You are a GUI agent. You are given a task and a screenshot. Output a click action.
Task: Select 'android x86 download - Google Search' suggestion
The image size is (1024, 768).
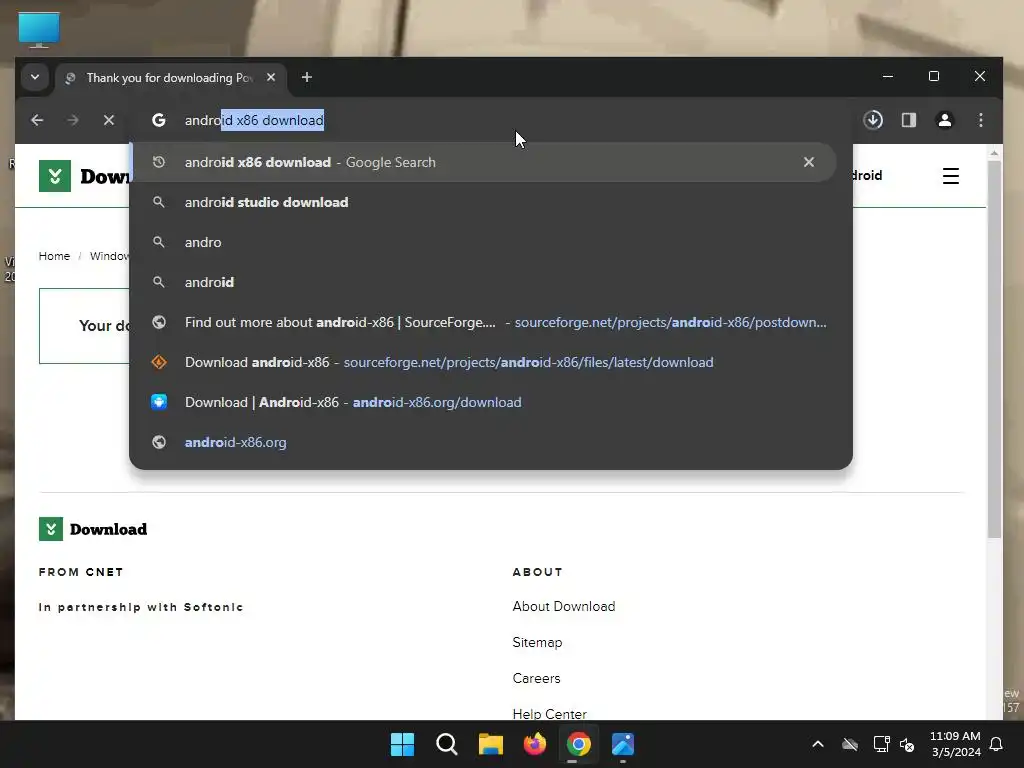pos(483,162)
